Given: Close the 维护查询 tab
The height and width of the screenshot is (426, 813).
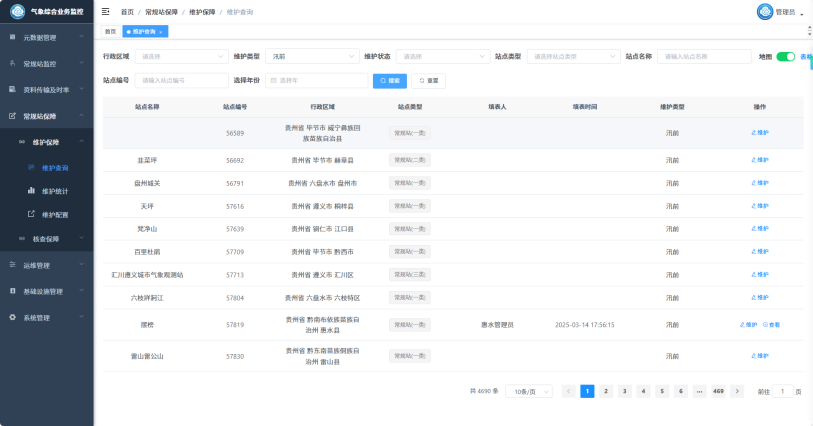Looking at the screenshot, I should tap(160, 32).
